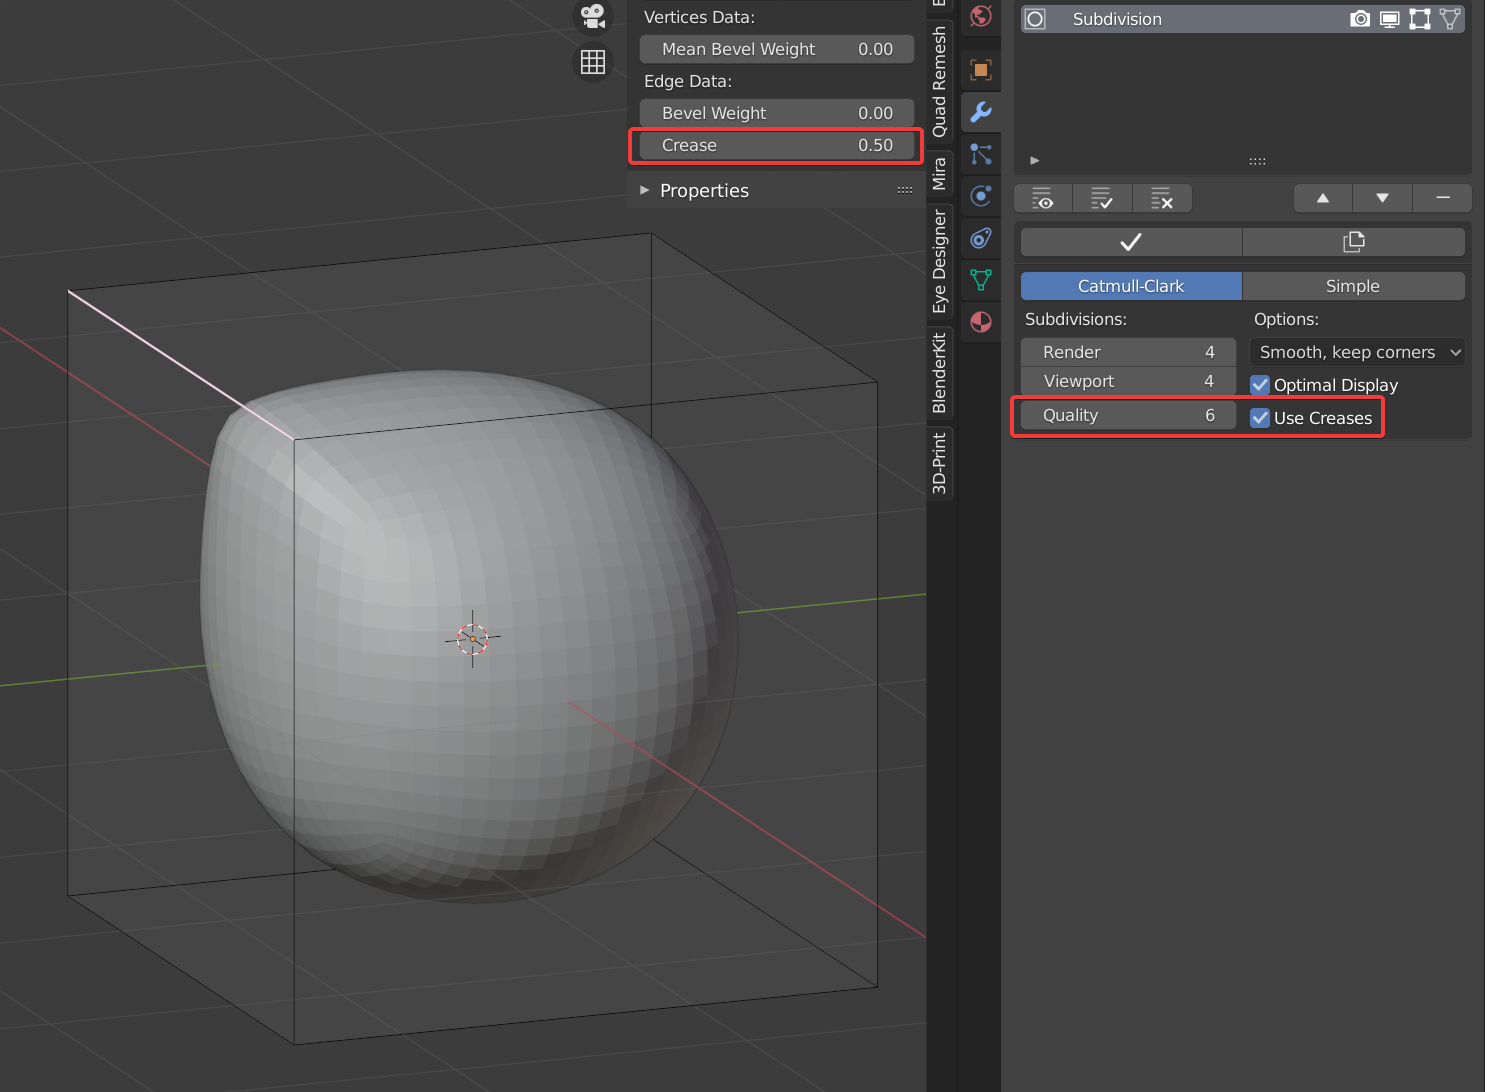
Task: Open the Modifier properties wrench tab
Action: tap(980, 112)
